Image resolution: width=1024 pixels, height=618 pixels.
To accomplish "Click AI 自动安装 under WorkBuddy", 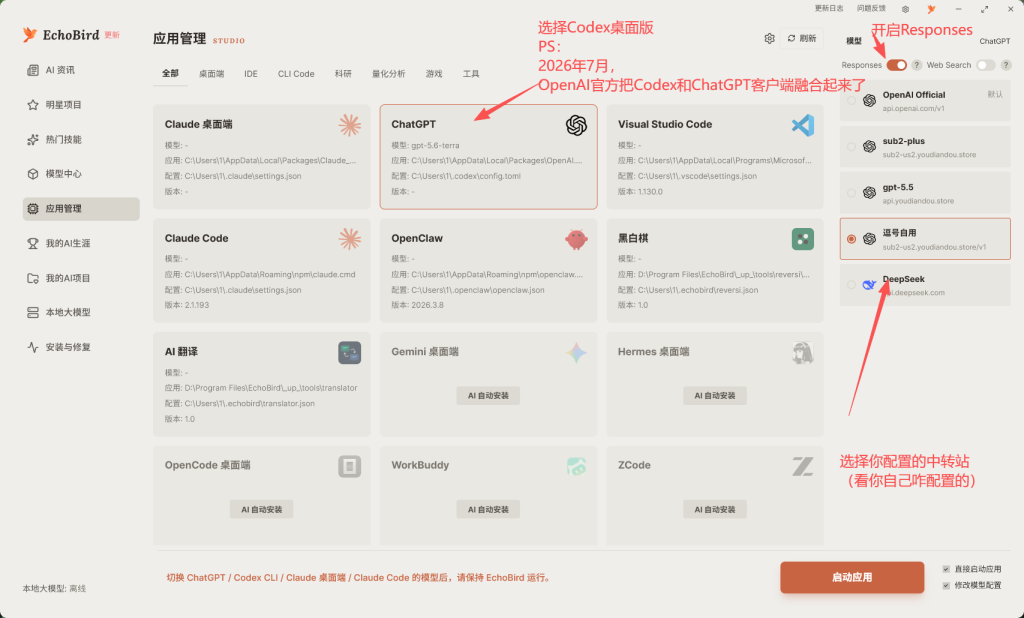I will coord(488,510).
